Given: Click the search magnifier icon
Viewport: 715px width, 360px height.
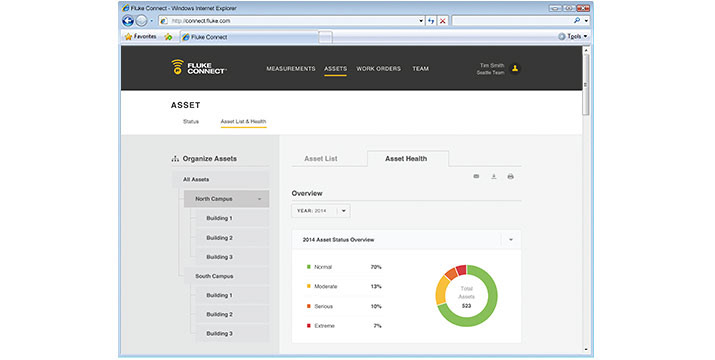Looking at the screenshot, I should click(577, 21).
